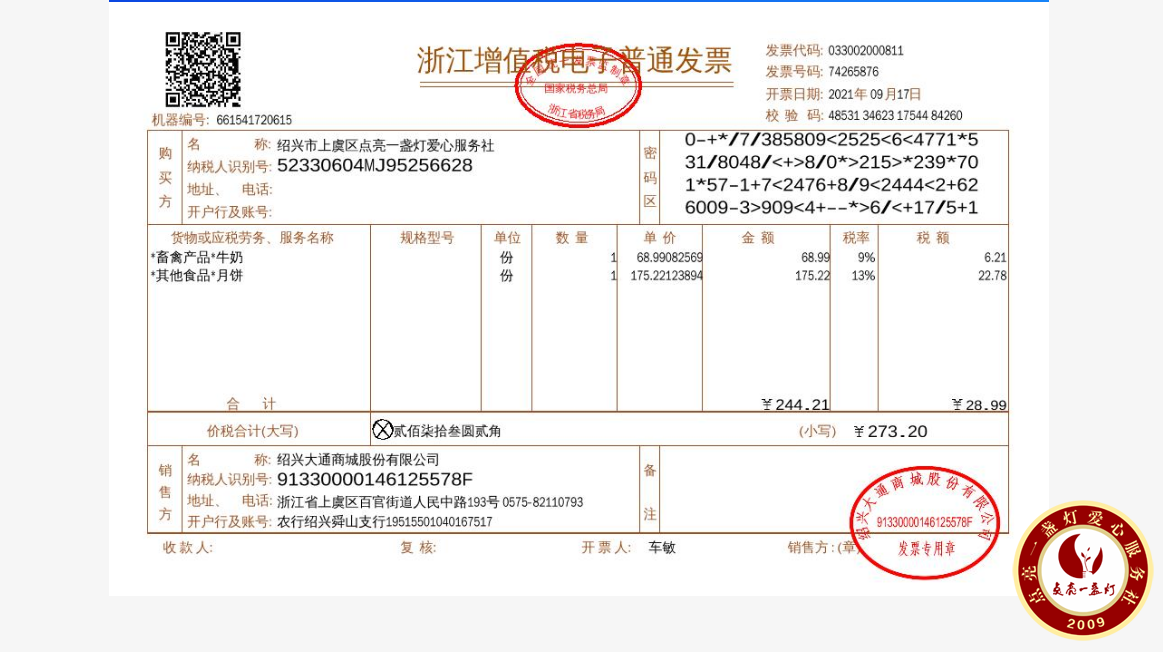Screen dimensions: 1163x652
Task: Click the 9% tax rate
Action: point(866,257)
